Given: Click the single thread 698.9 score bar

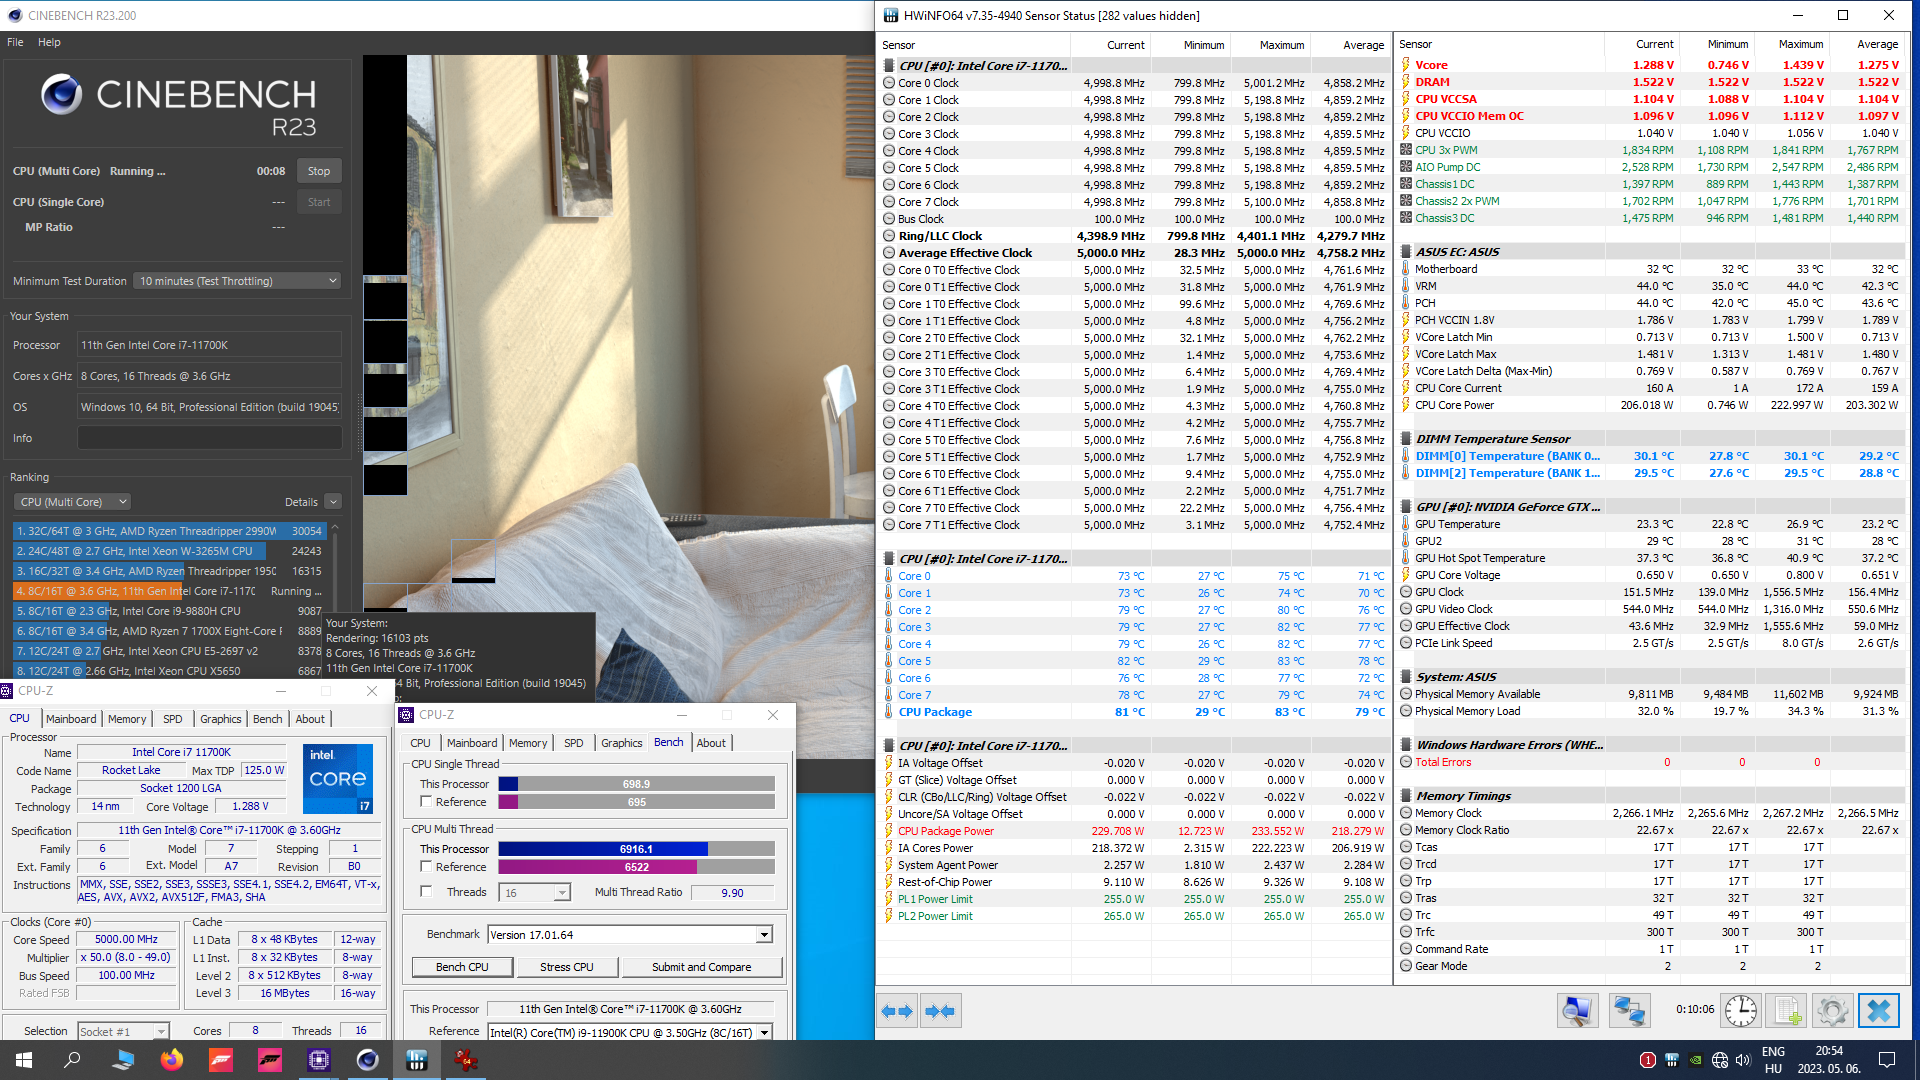Looking at the screenshot, I should pos(636,784).
